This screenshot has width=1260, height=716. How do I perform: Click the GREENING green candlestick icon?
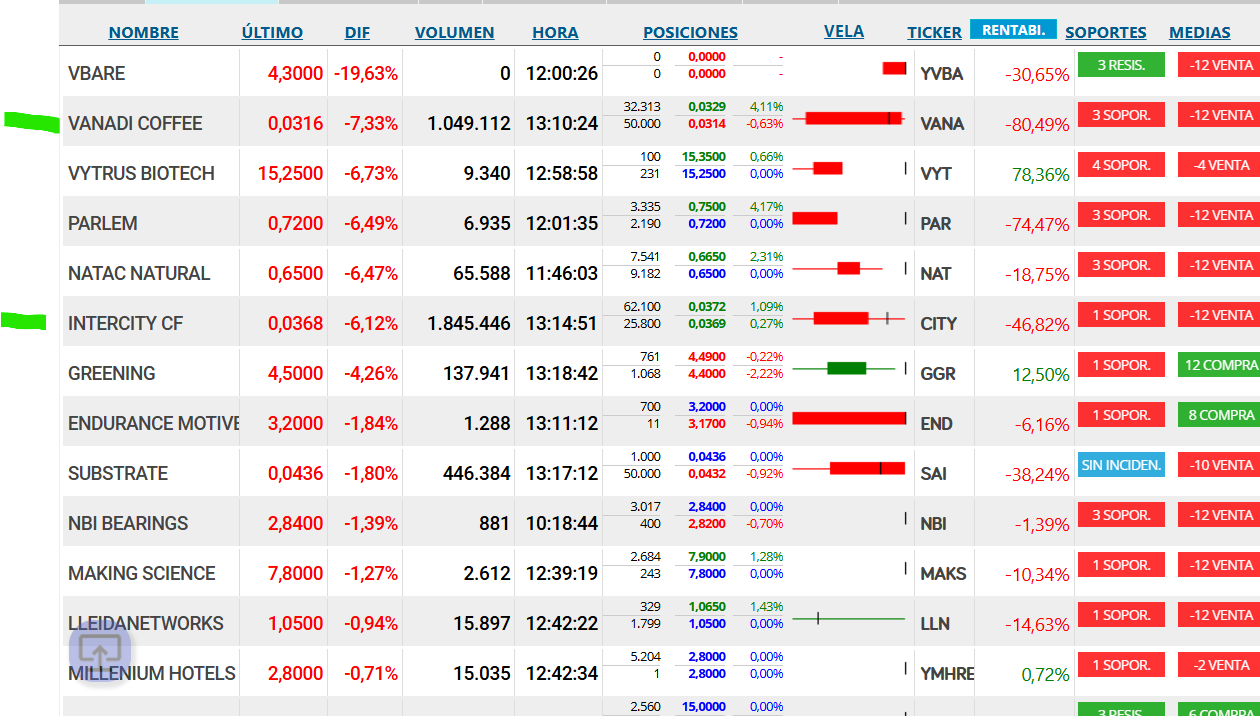[x=847, y=368]
